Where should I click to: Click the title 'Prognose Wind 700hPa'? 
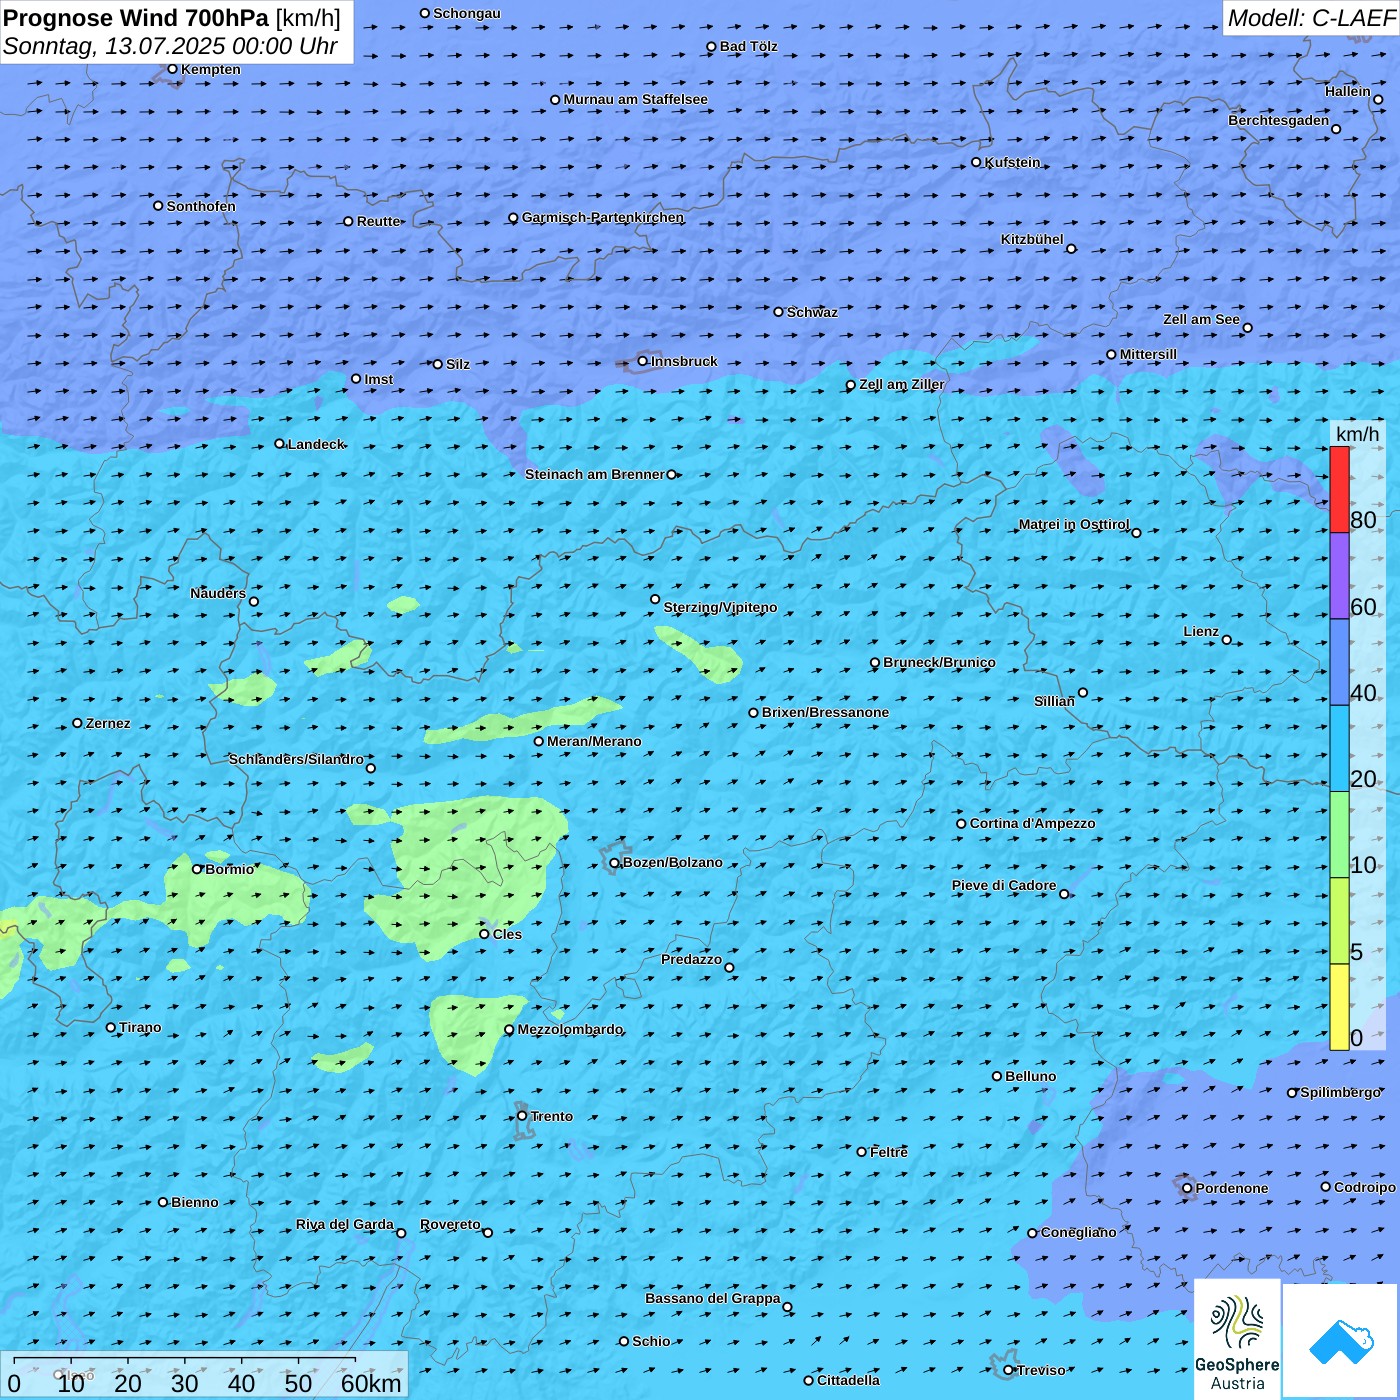coord(136,18)
